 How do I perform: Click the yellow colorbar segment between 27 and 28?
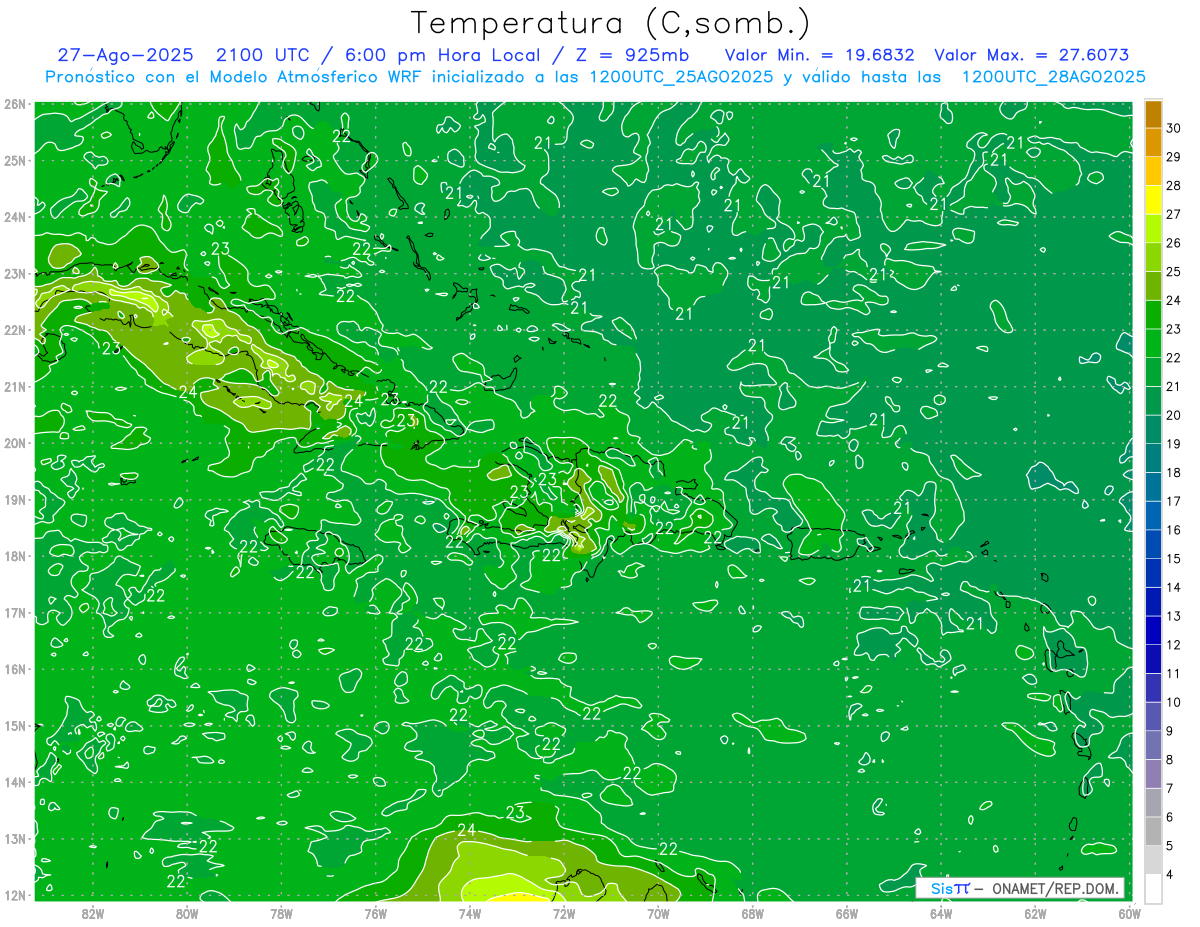tap(1152, 200)
